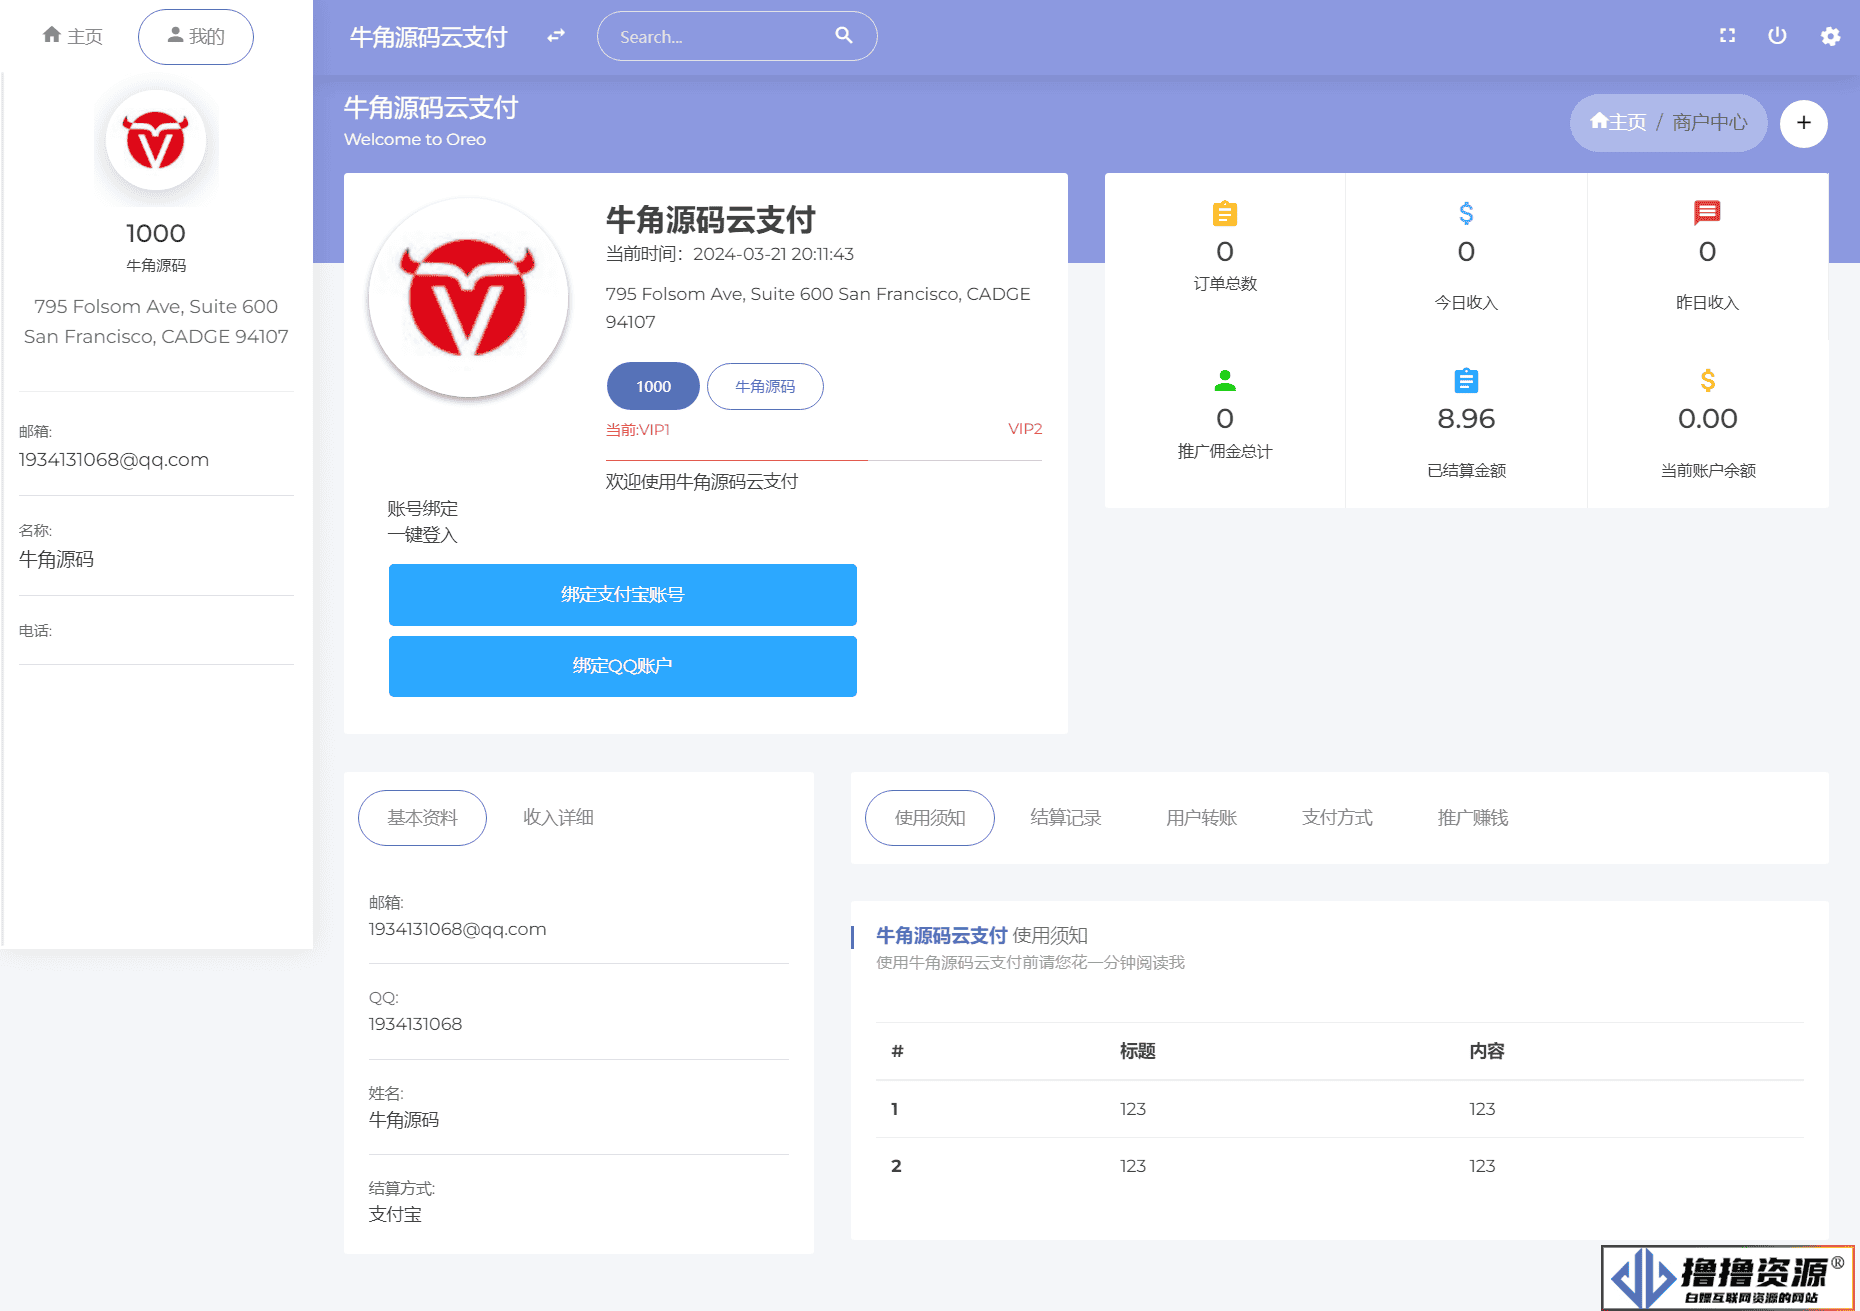Toggle fullscreen mode icon
This screenshot has height=1311, width=1860.
[x=1727, y=36]
